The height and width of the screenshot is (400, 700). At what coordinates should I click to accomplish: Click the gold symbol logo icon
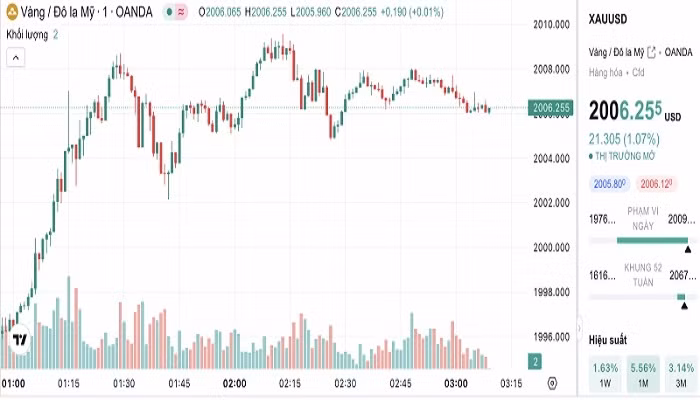(11, 12)
